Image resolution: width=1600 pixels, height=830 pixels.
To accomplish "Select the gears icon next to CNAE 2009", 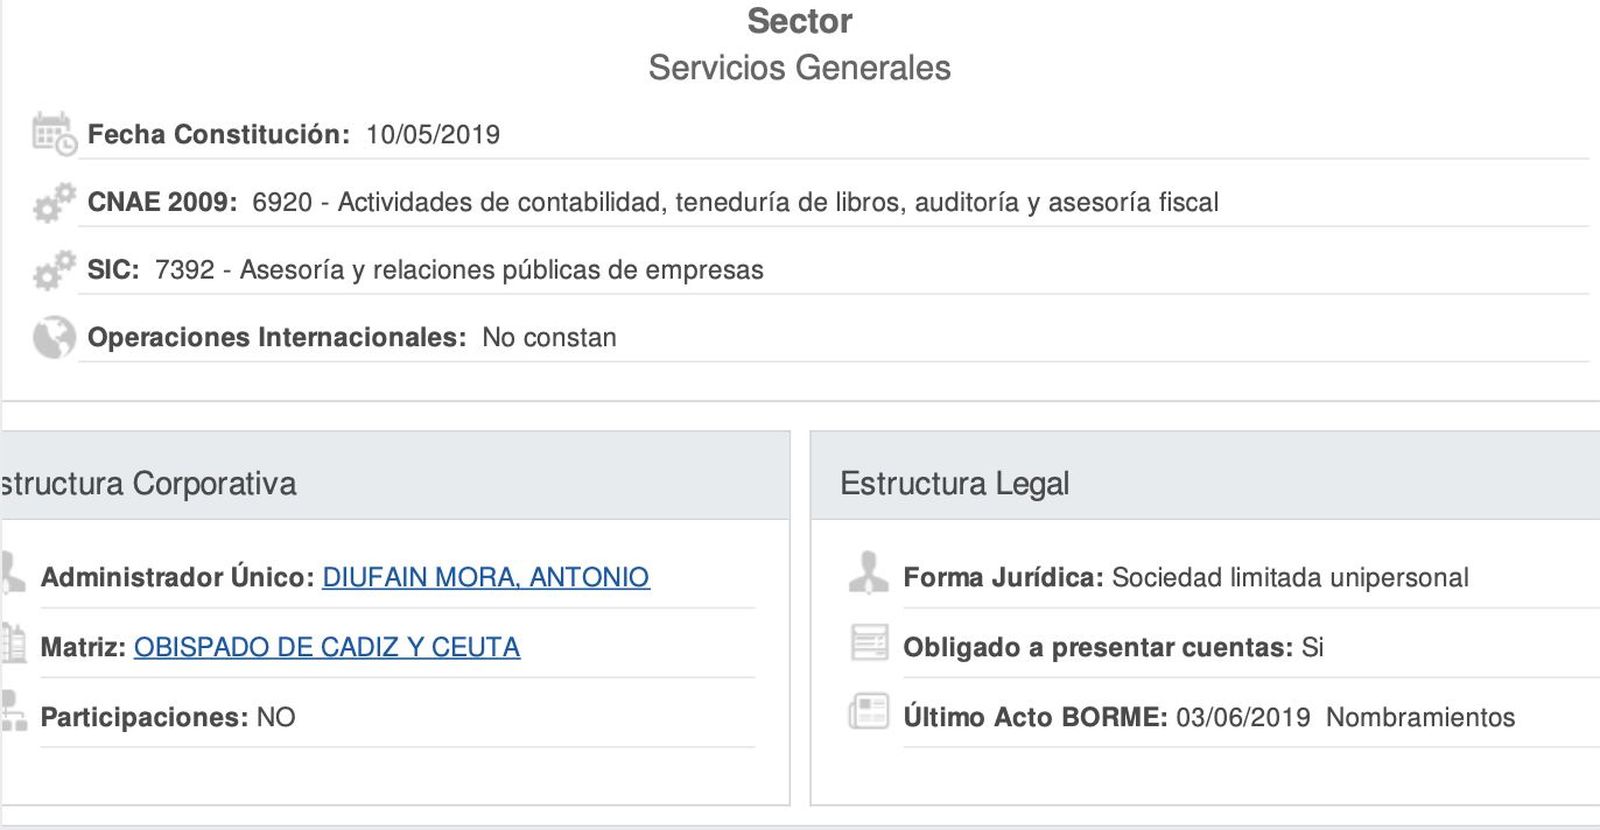I will [52, 202].
